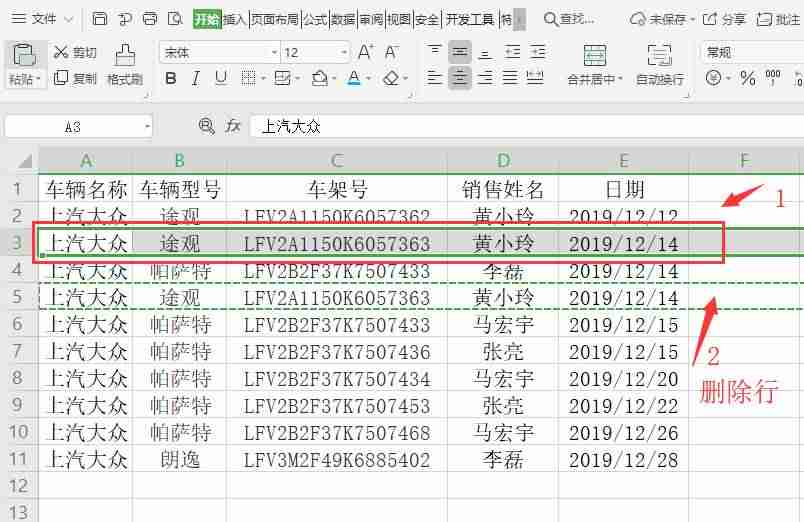804x522 pixels.
Task: Open the font name dropdown 宋体
Action: (x=274, y=52)
